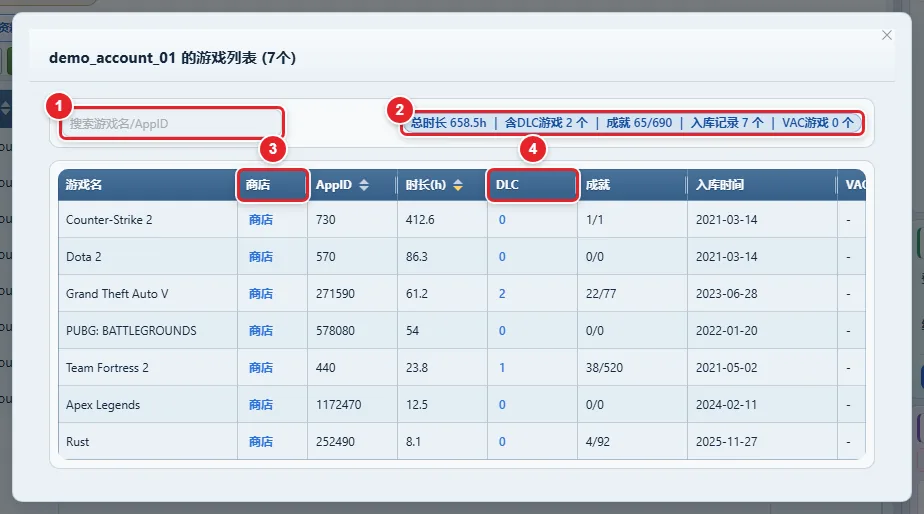924x514 pixels.
Task: Click playtime value 86.3
Action: [417, 257]
